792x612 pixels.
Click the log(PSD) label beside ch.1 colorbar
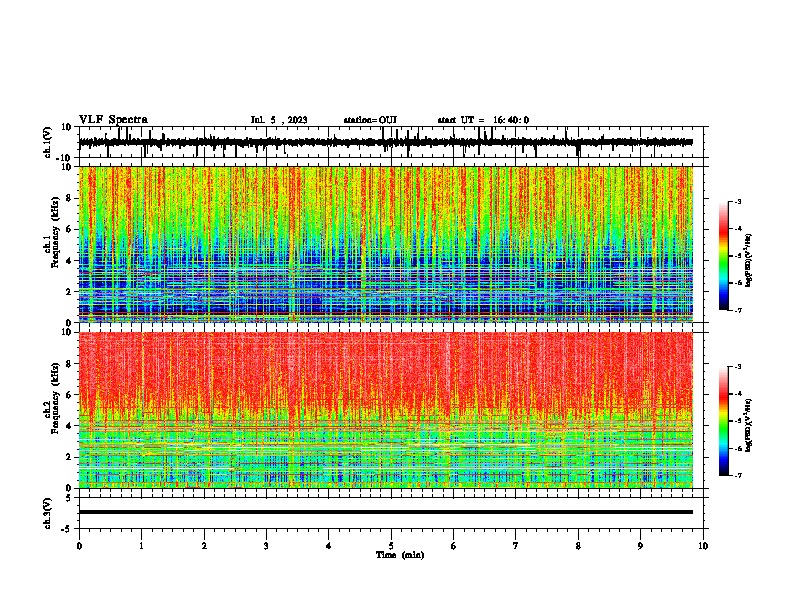click(749, 261)
